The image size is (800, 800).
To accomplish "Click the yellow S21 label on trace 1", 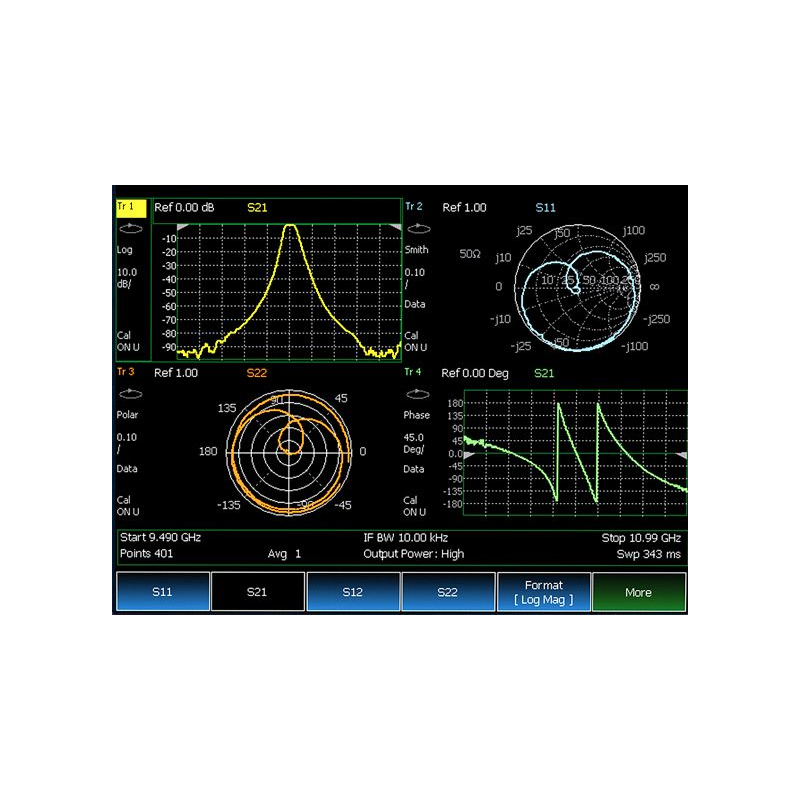I will (x=257, y=208).
